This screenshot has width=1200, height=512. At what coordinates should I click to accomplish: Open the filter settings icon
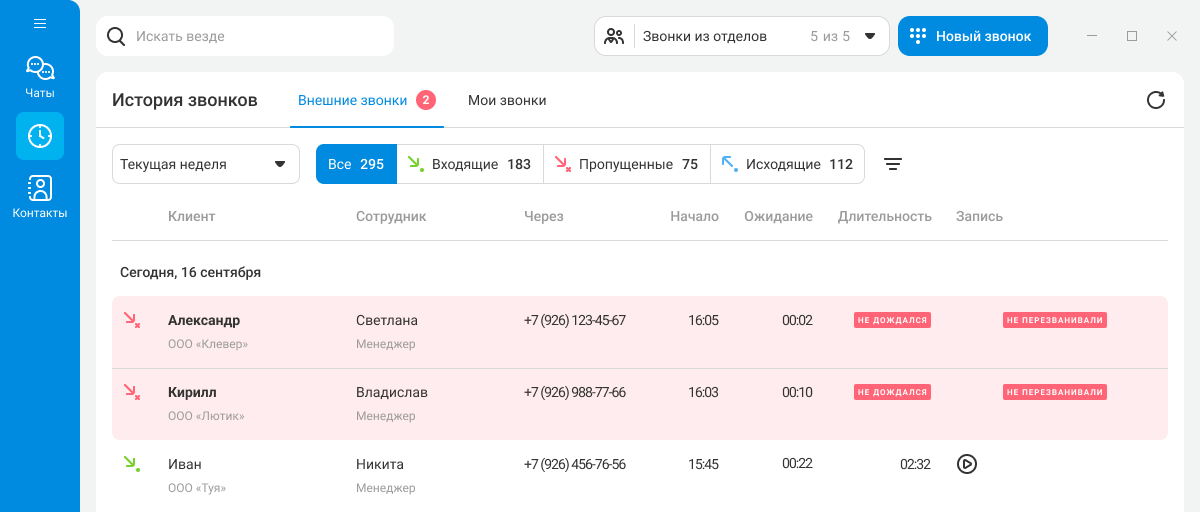[893, 165]
